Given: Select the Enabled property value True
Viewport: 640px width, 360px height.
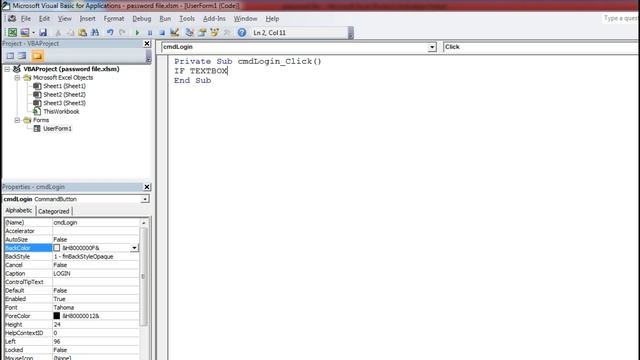Looking at the screenshot, I should (x=96, y=299).
